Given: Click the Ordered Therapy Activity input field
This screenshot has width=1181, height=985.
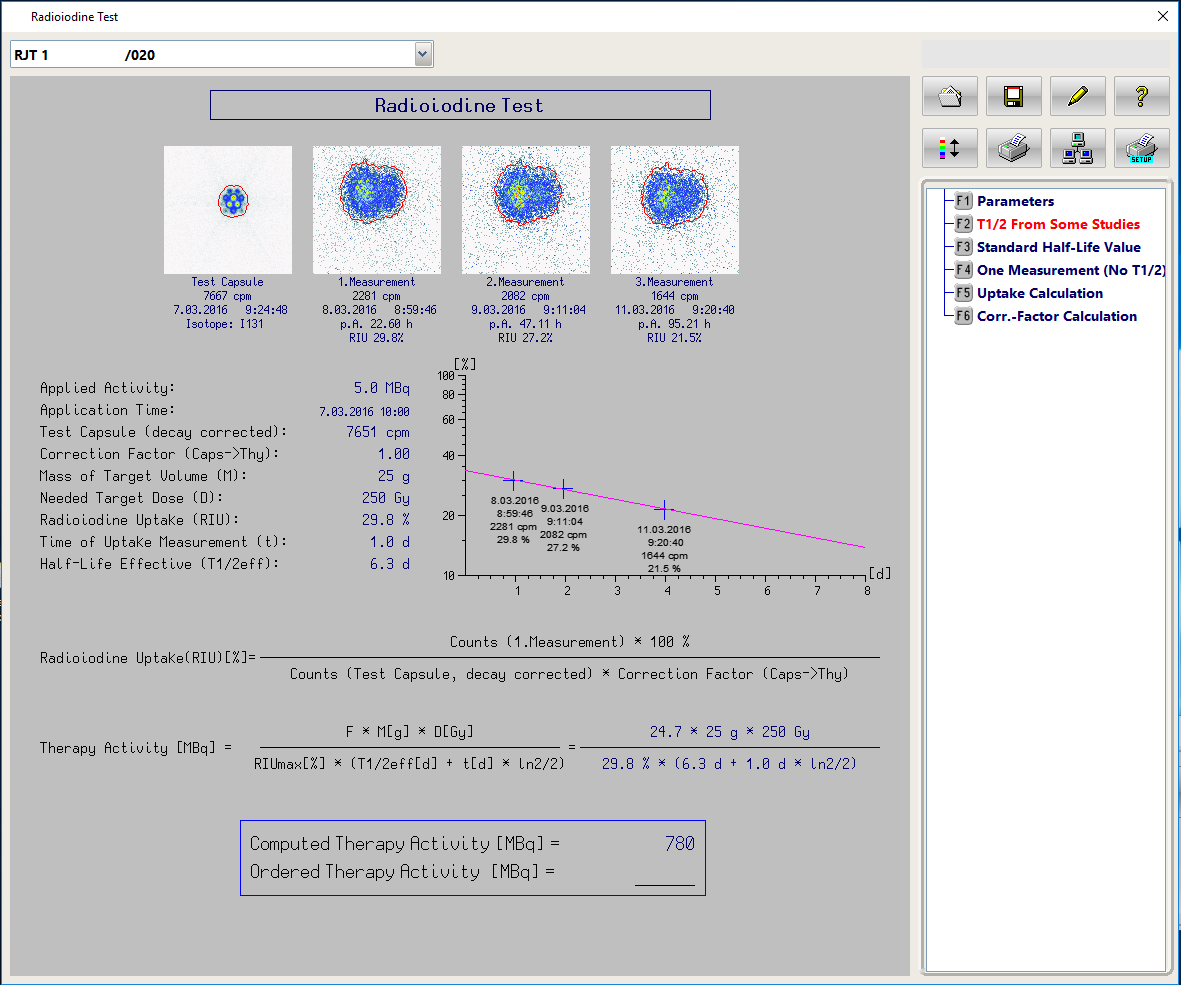Looking at the screenshot, I should click(x=664, y=873).
